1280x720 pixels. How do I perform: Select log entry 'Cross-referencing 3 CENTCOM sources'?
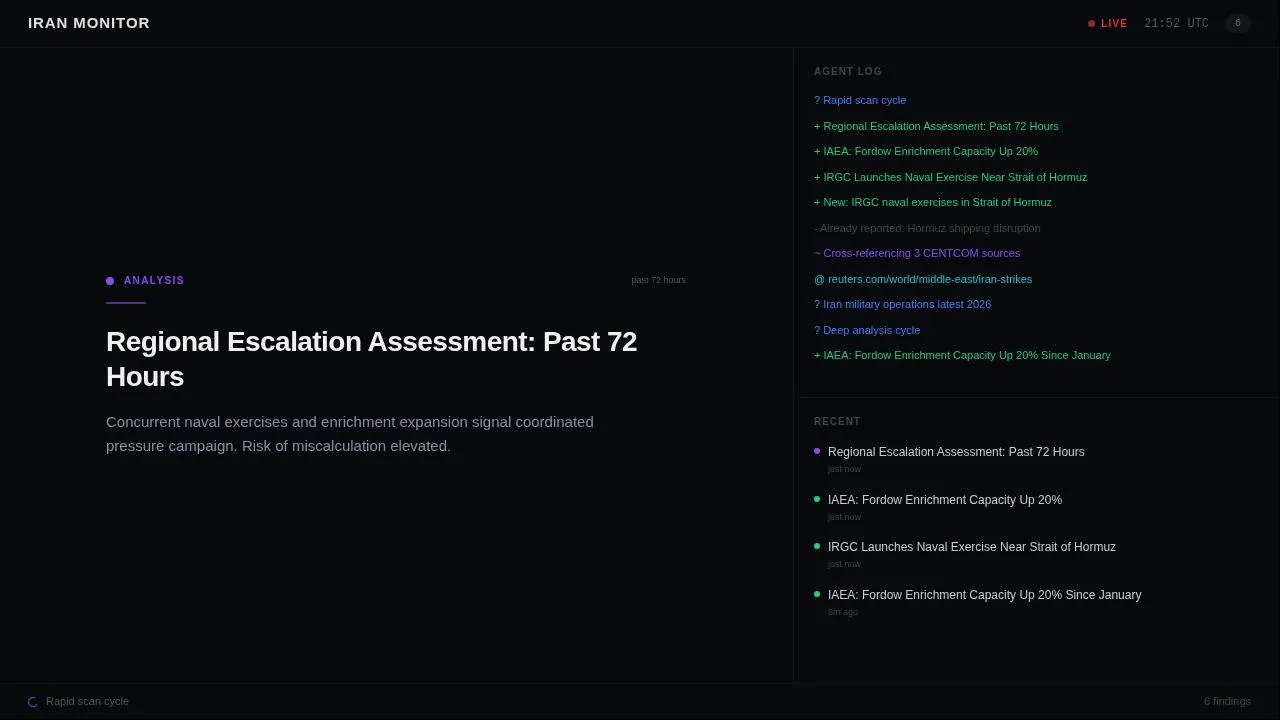coord(917,253)
